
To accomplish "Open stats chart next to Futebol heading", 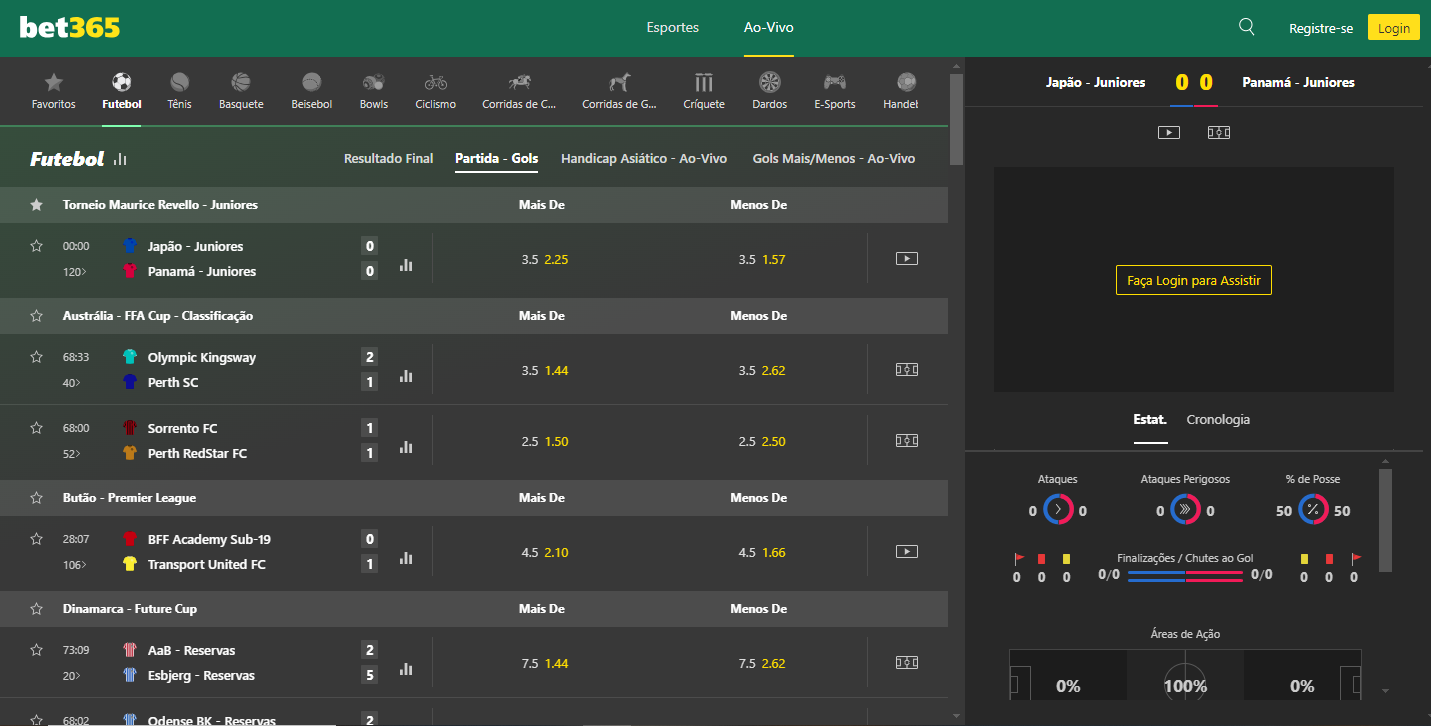I will (x=121, y=158).
